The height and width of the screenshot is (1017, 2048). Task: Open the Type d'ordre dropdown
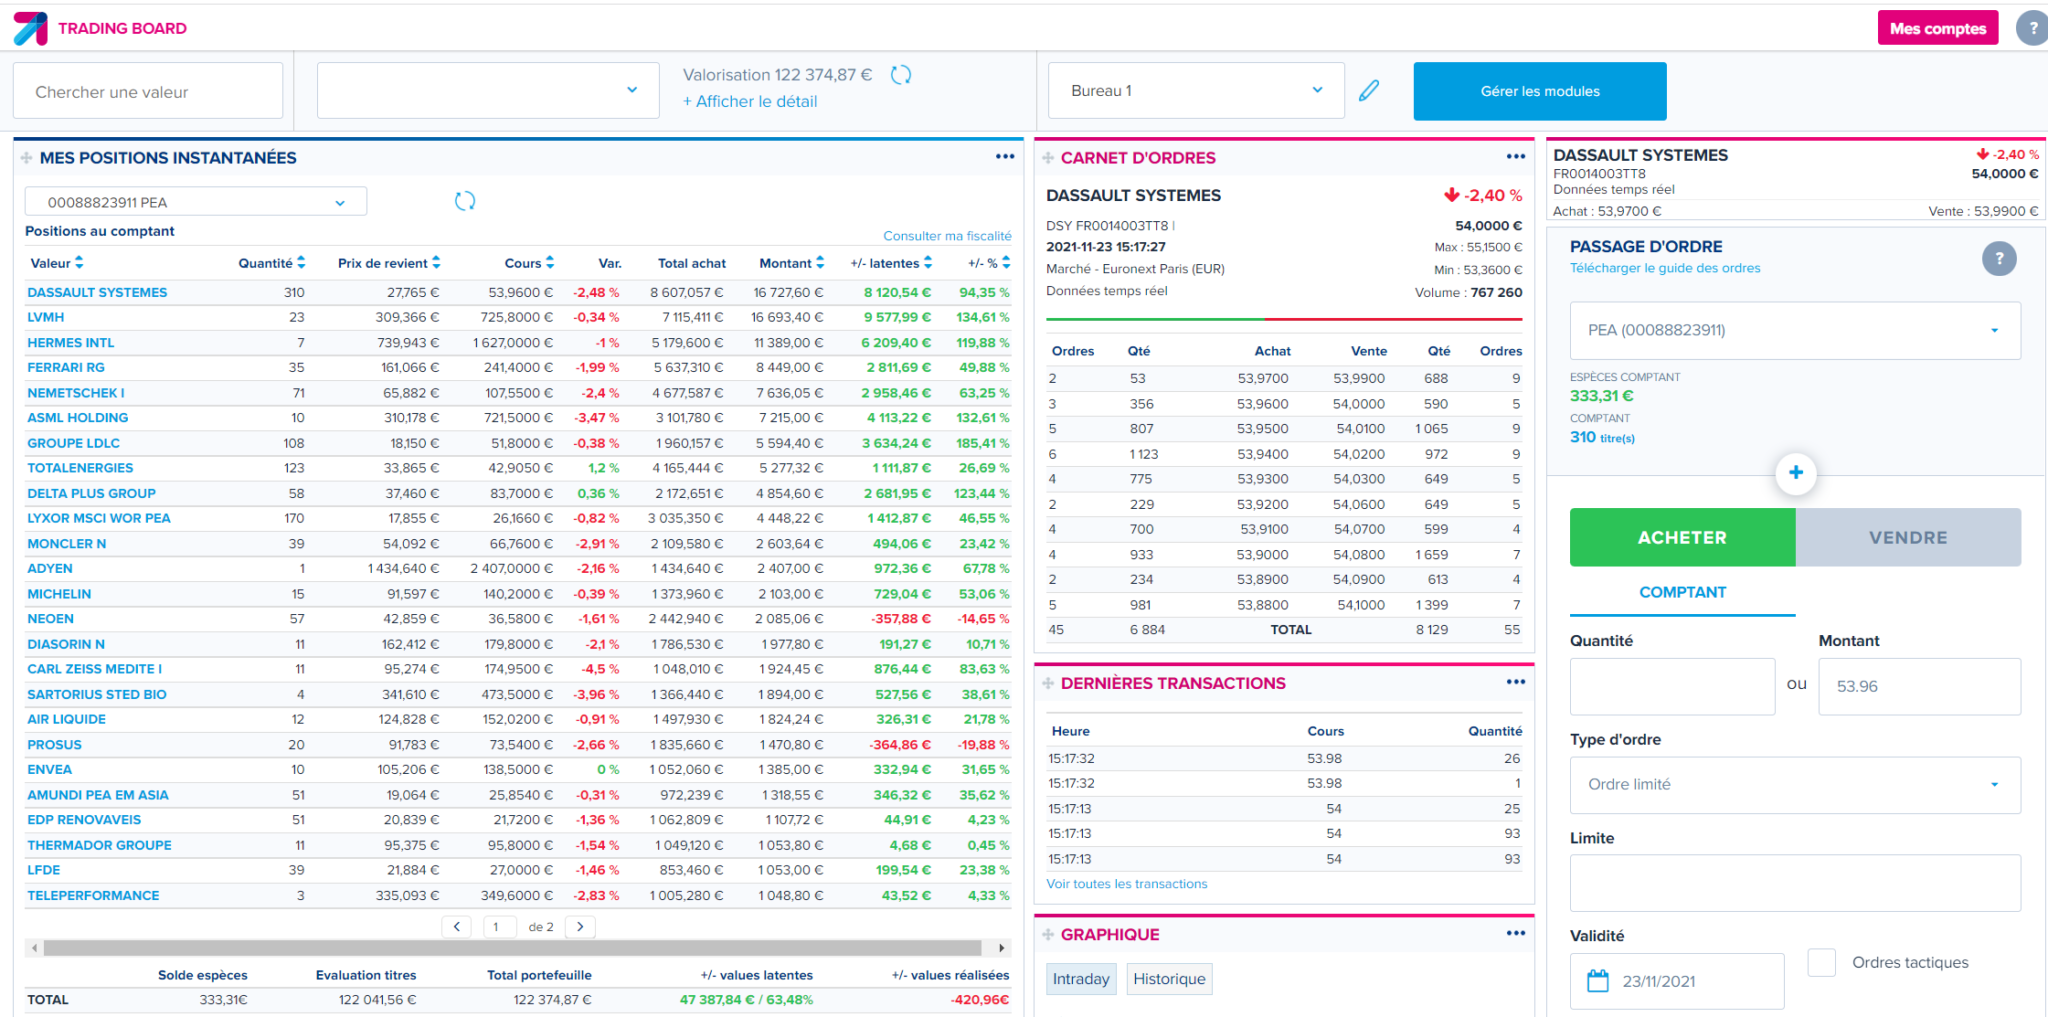click(1794, 785)
